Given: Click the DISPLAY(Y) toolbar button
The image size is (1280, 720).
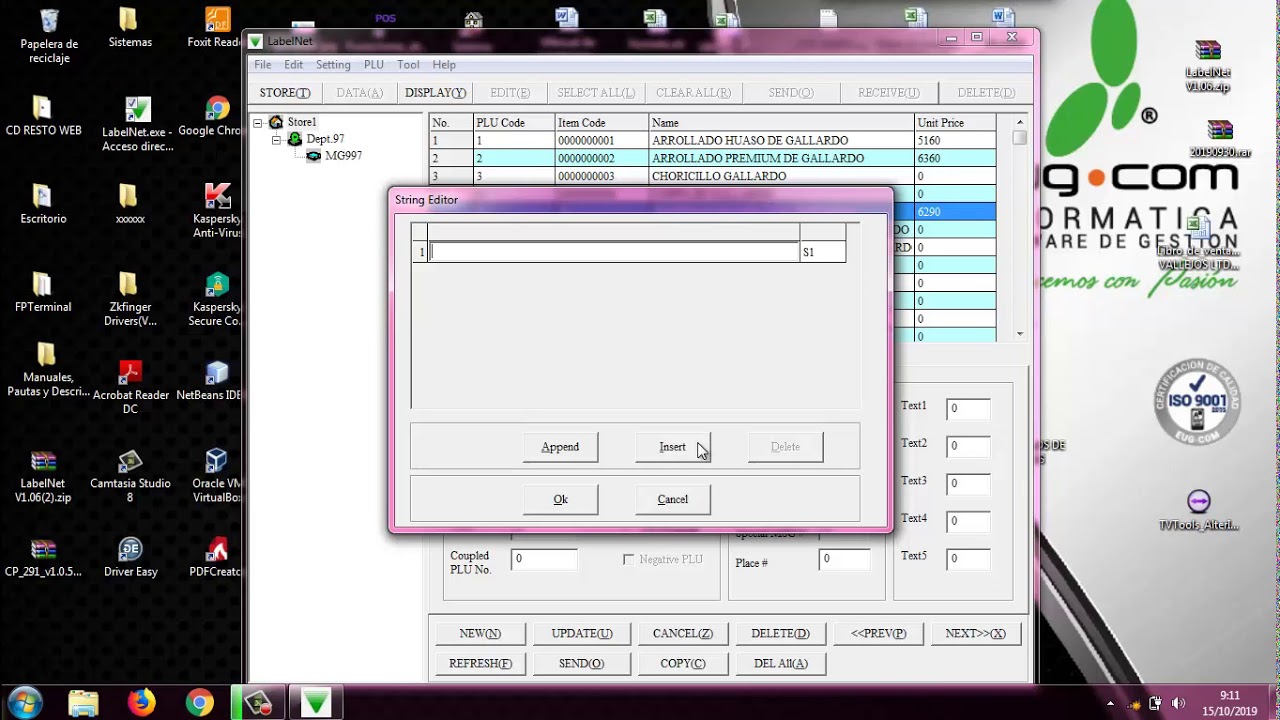Looking at the screenshot, I should pyautogui.click(x=435, y=93).
